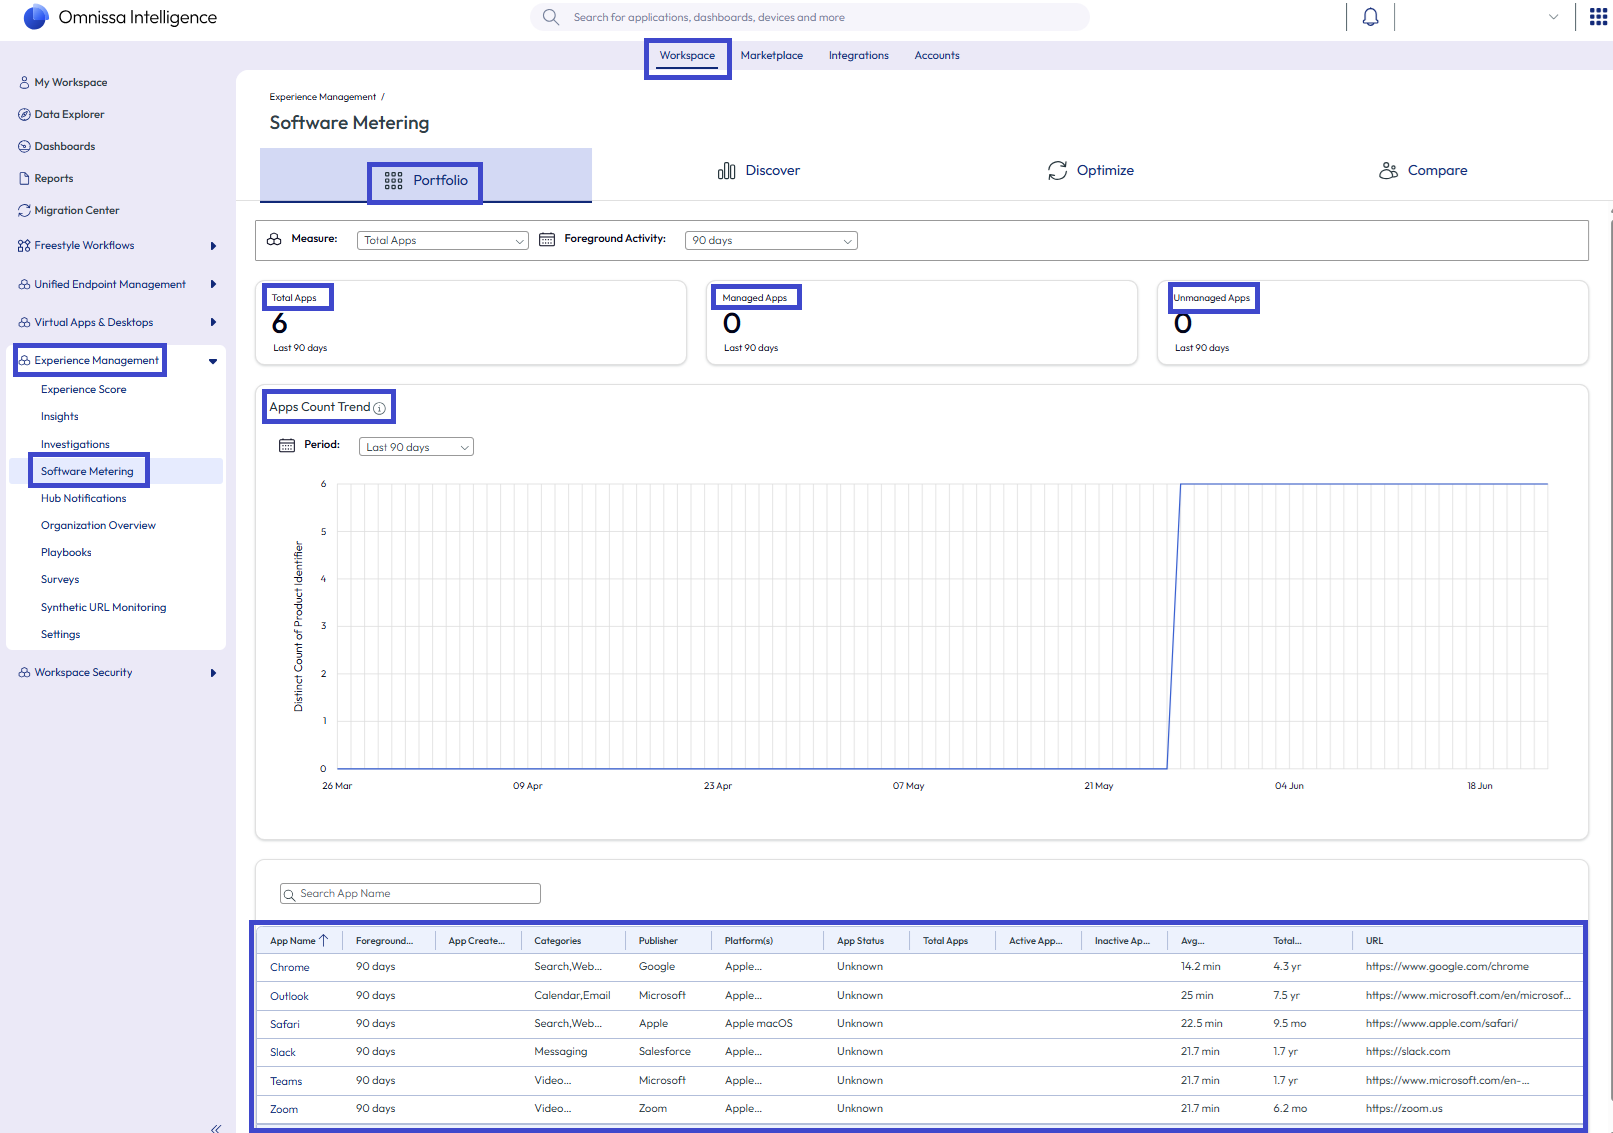Image resolution: width=1613 pixels, height=1133 pixels.
Task: Click the Optimize cycle arrows icon
Action: (1057, 171)
